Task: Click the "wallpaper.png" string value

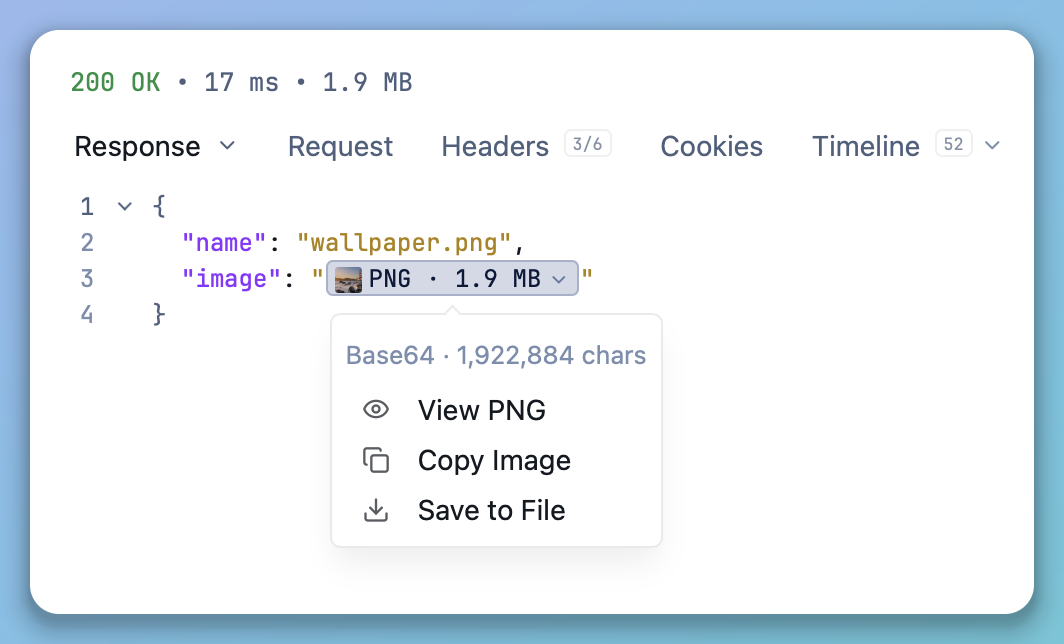Action: [404, 243]
